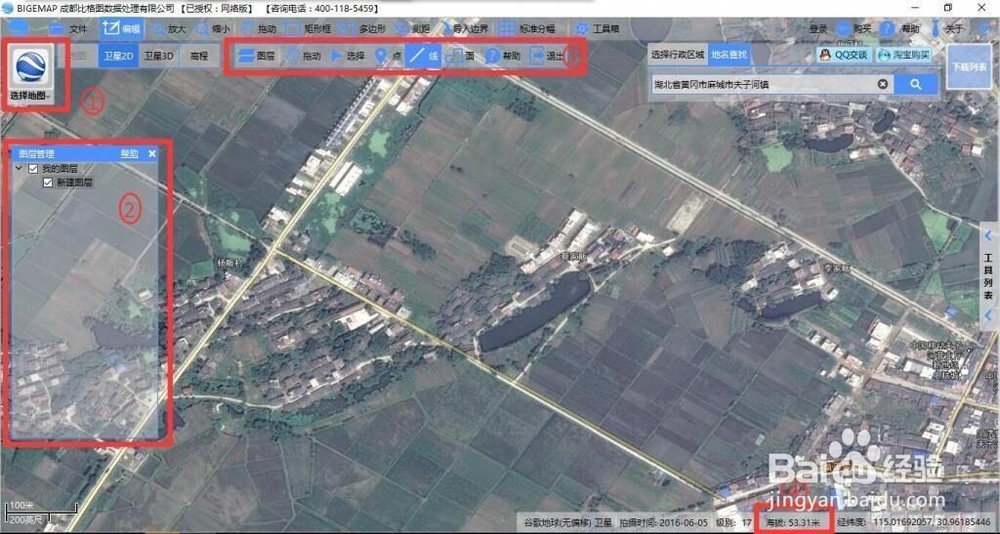
Task: Select the 矩形框 rectangle selection tool
Action: click(x=308, y=29)
